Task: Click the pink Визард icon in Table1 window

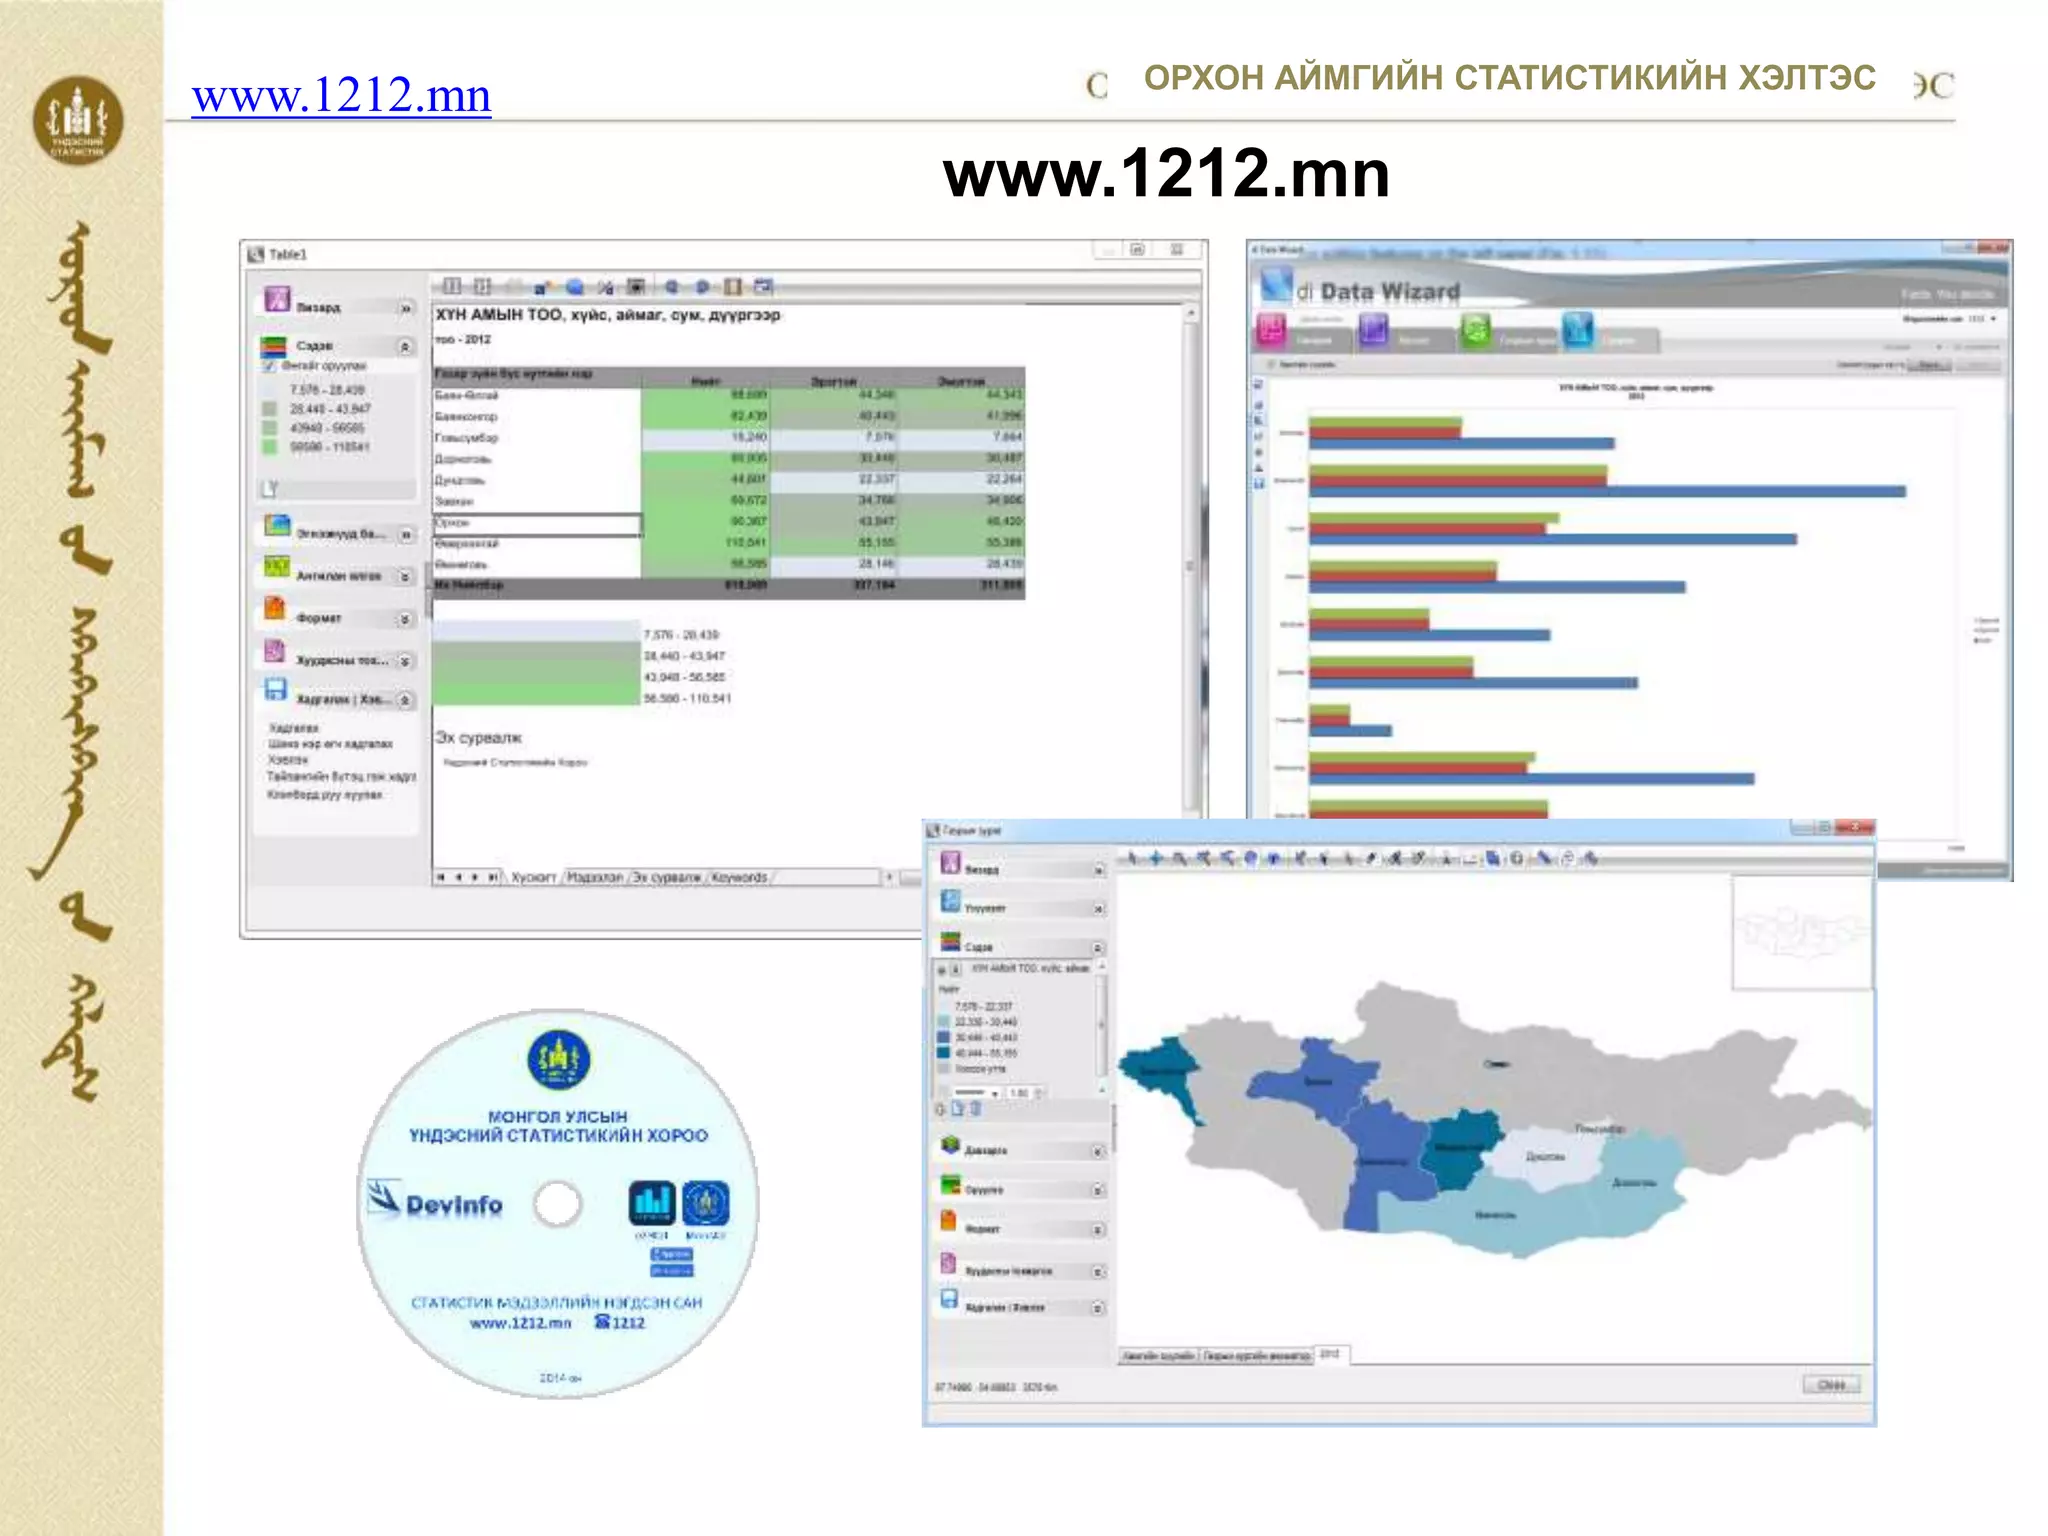Action: pyautogui.click(x=277, y=299)
